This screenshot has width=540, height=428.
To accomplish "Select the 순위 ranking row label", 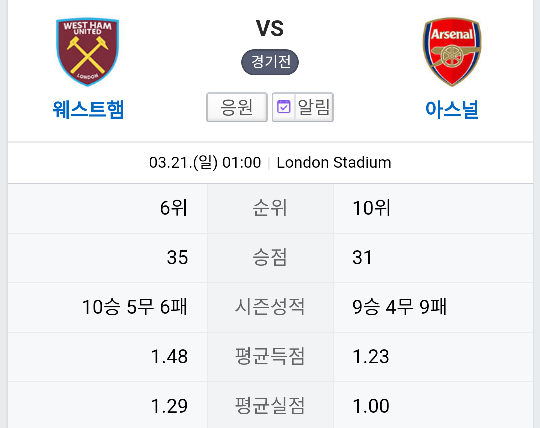I will pos(270,208).
